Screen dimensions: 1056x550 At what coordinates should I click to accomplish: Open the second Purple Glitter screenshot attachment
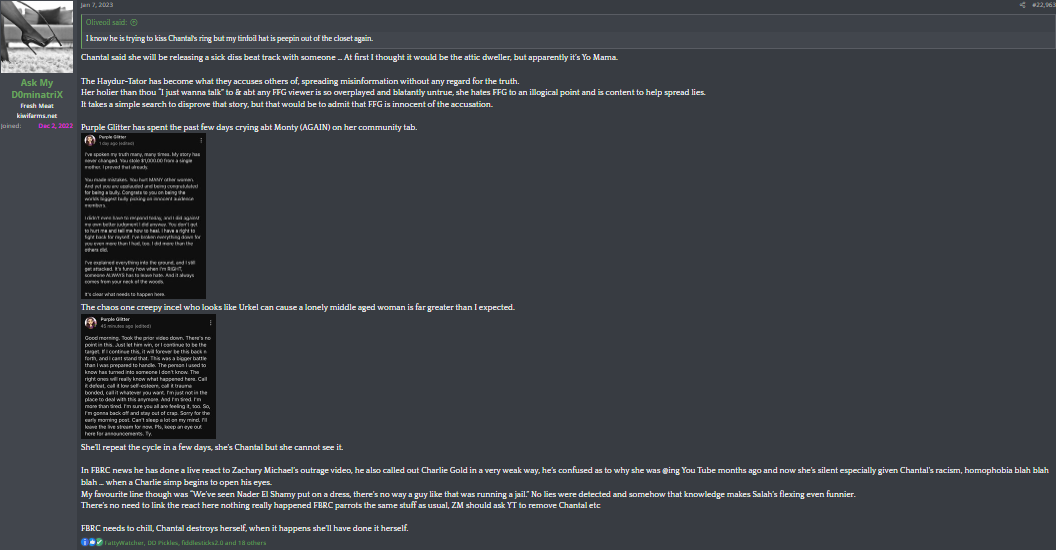(148, 376)
